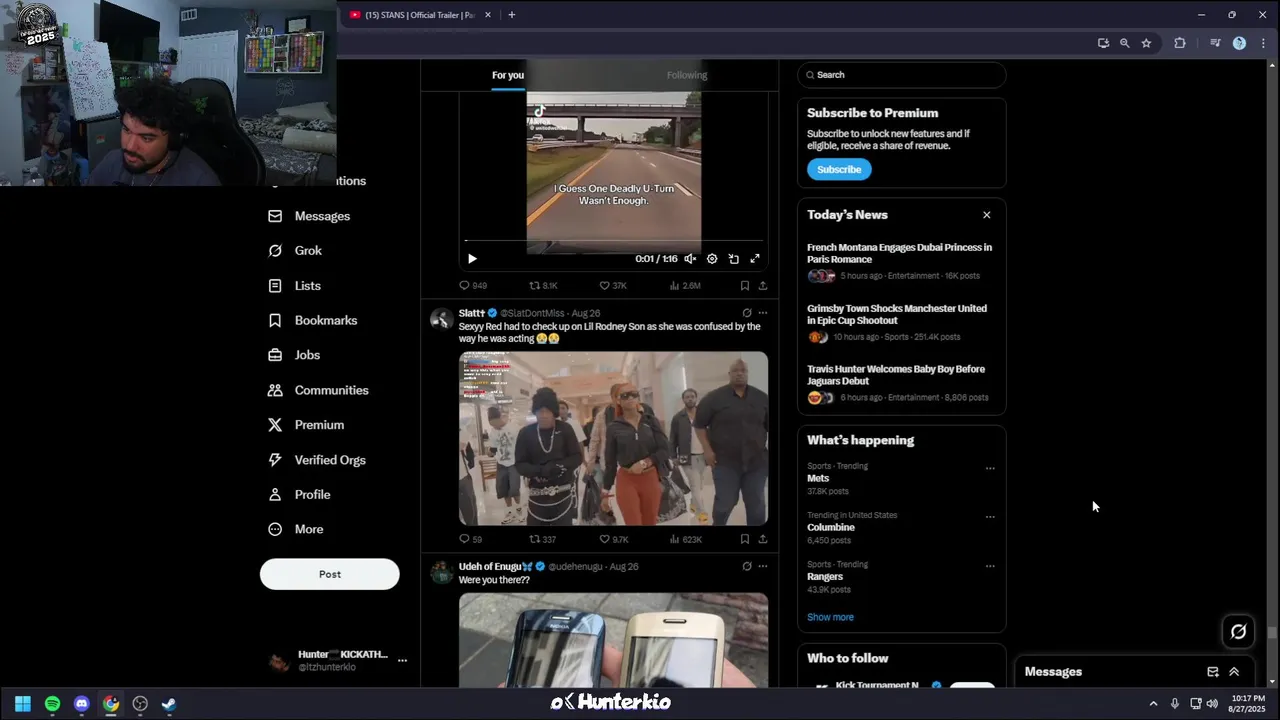Expand the More menu in sidebar
The height and width of the screenshot is (720, 1280).
coord(296,530)
